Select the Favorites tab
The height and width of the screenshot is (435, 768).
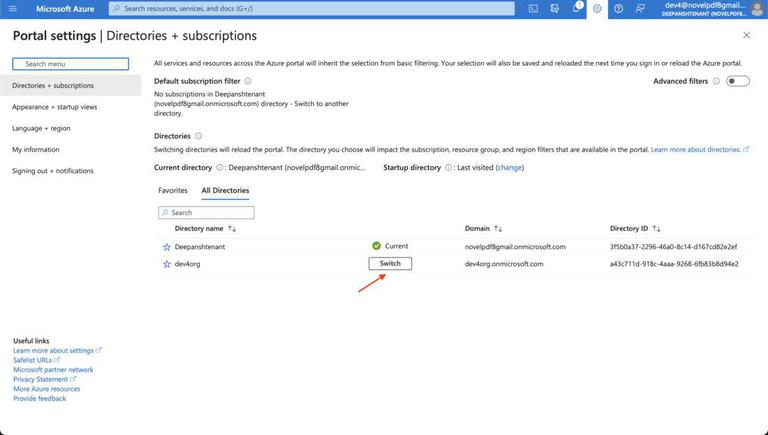(173, 191)
